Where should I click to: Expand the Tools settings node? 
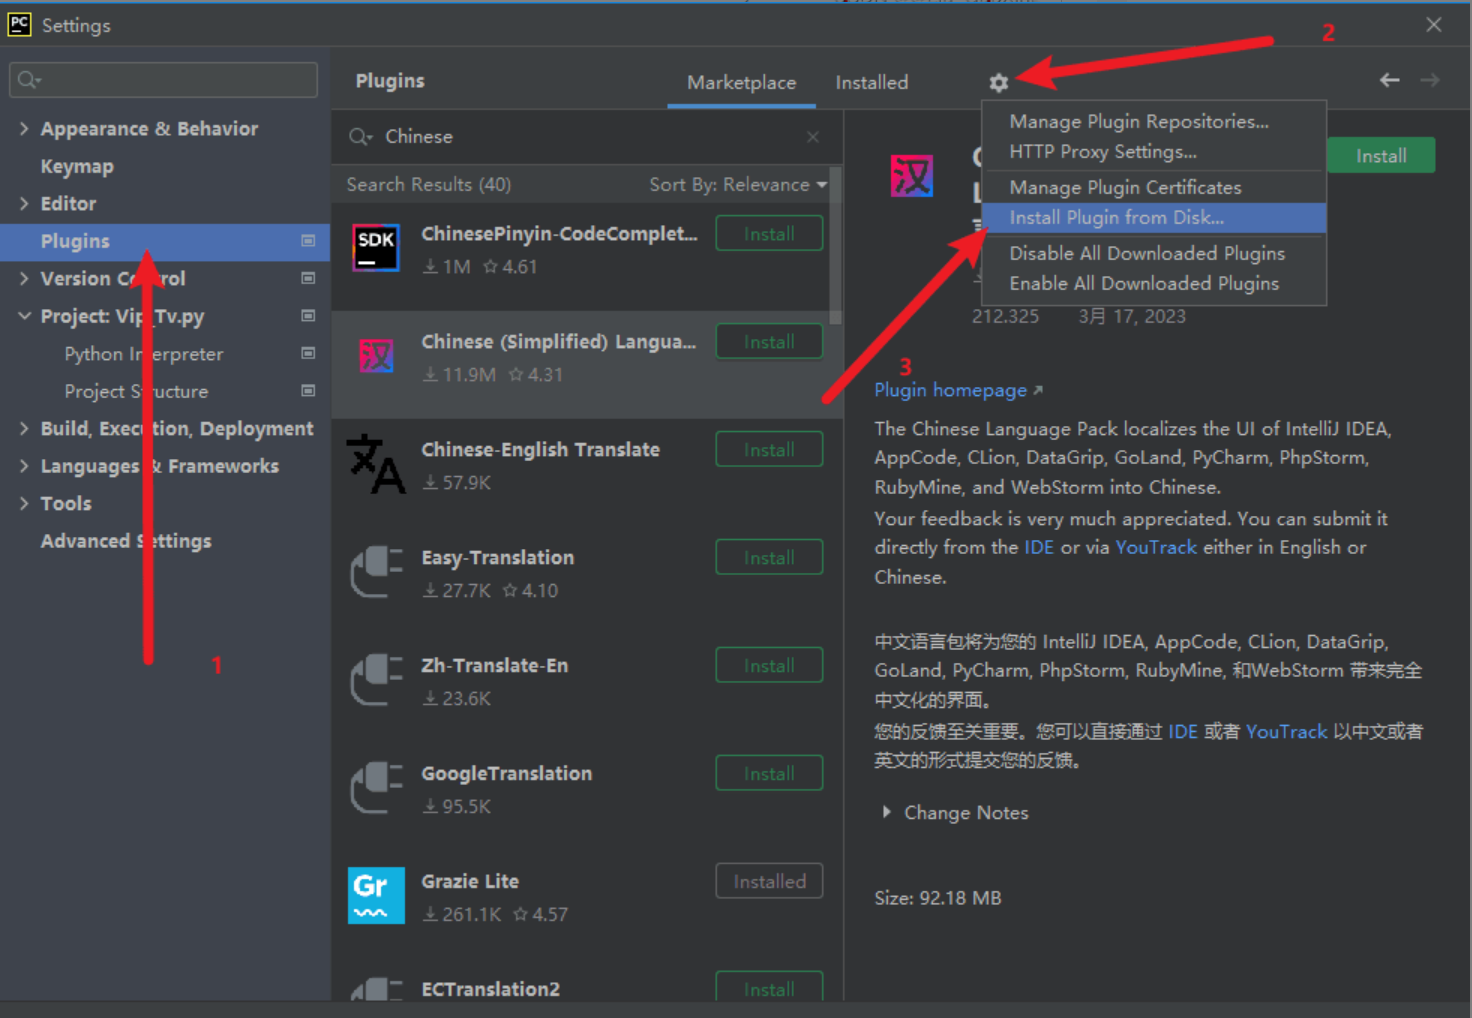24,503
